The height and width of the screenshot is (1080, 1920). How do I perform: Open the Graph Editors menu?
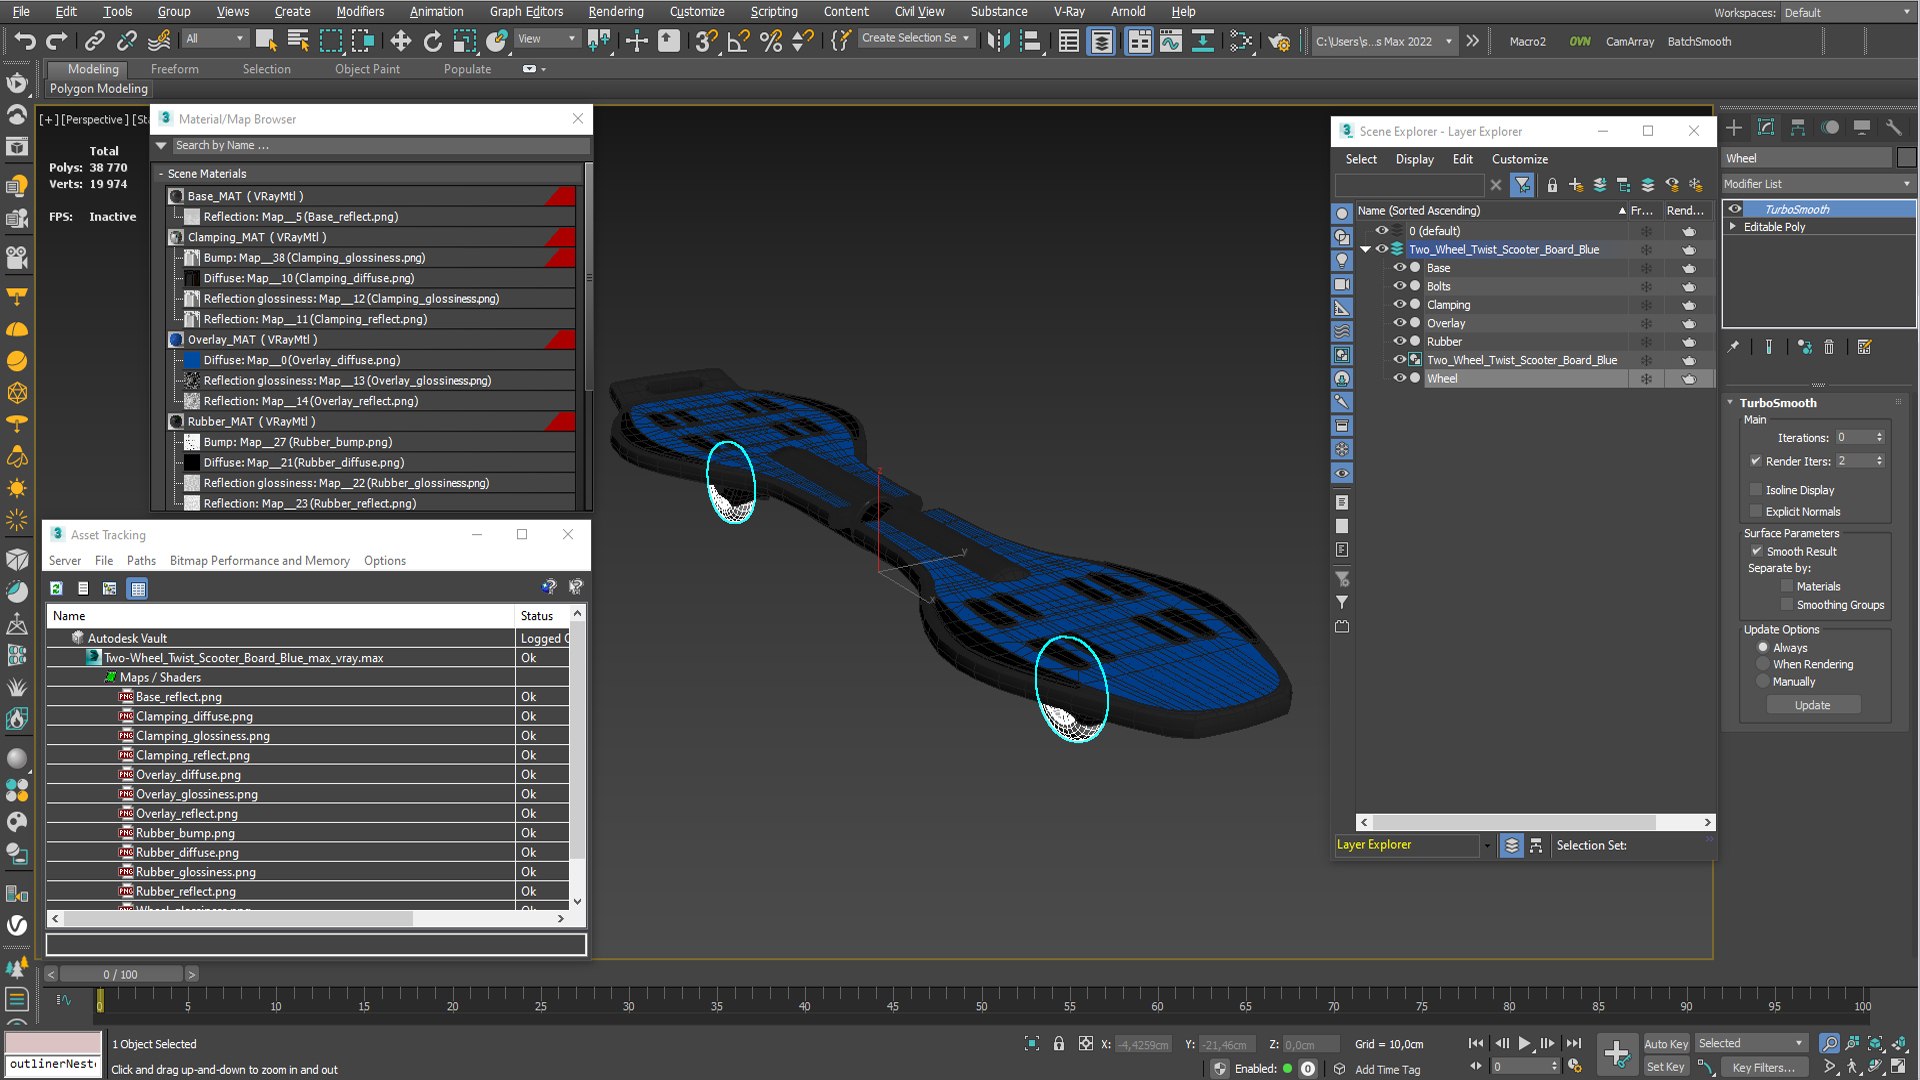tap(526, 12)
